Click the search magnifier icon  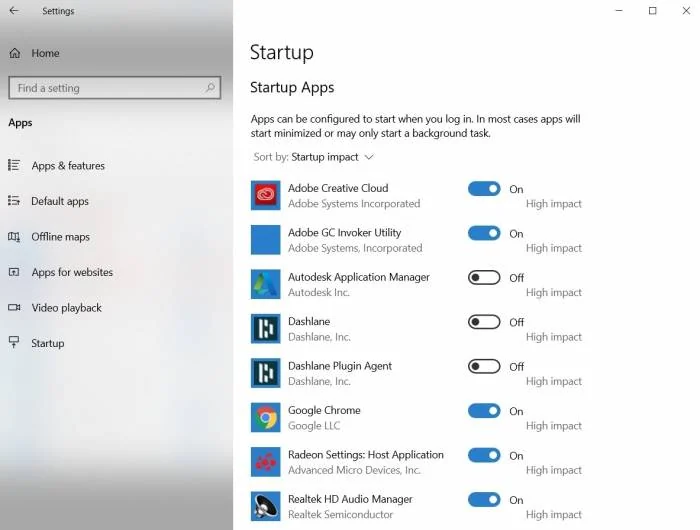point(210,87)
